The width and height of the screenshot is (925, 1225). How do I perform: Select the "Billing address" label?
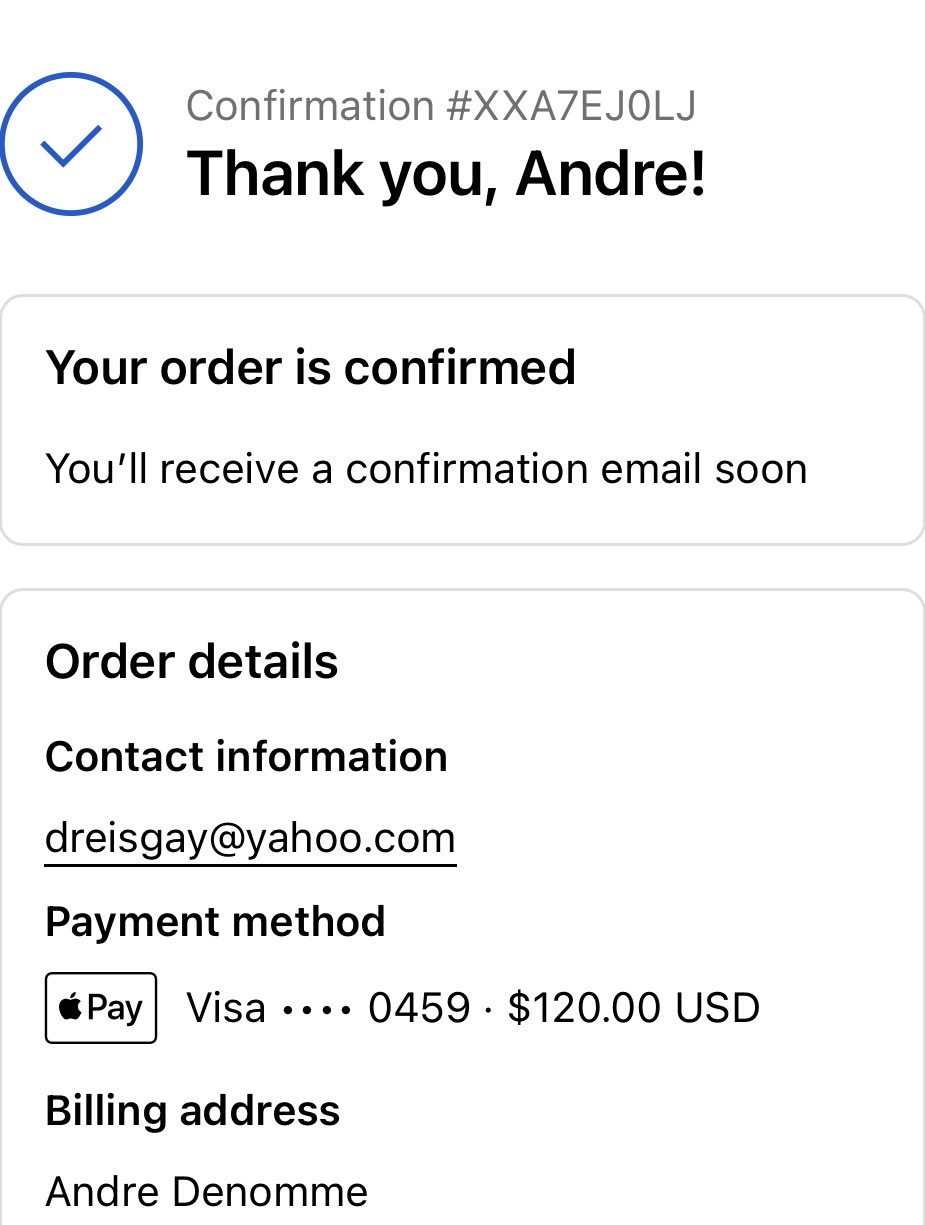tap(193, 1110)
